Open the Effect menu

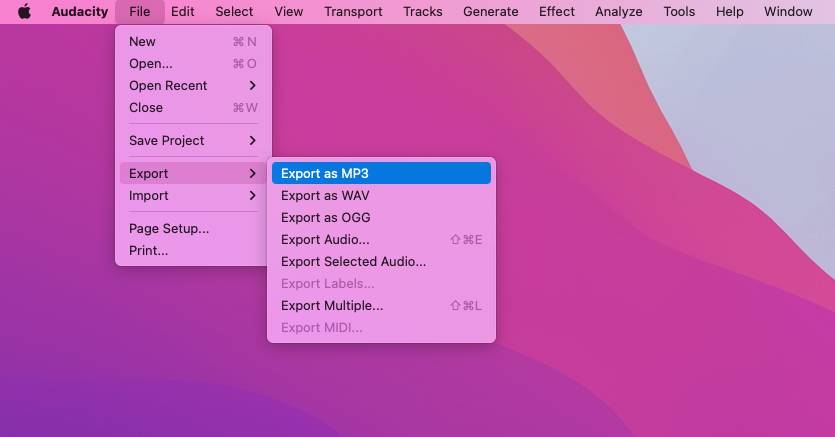(x=557, y=12)
